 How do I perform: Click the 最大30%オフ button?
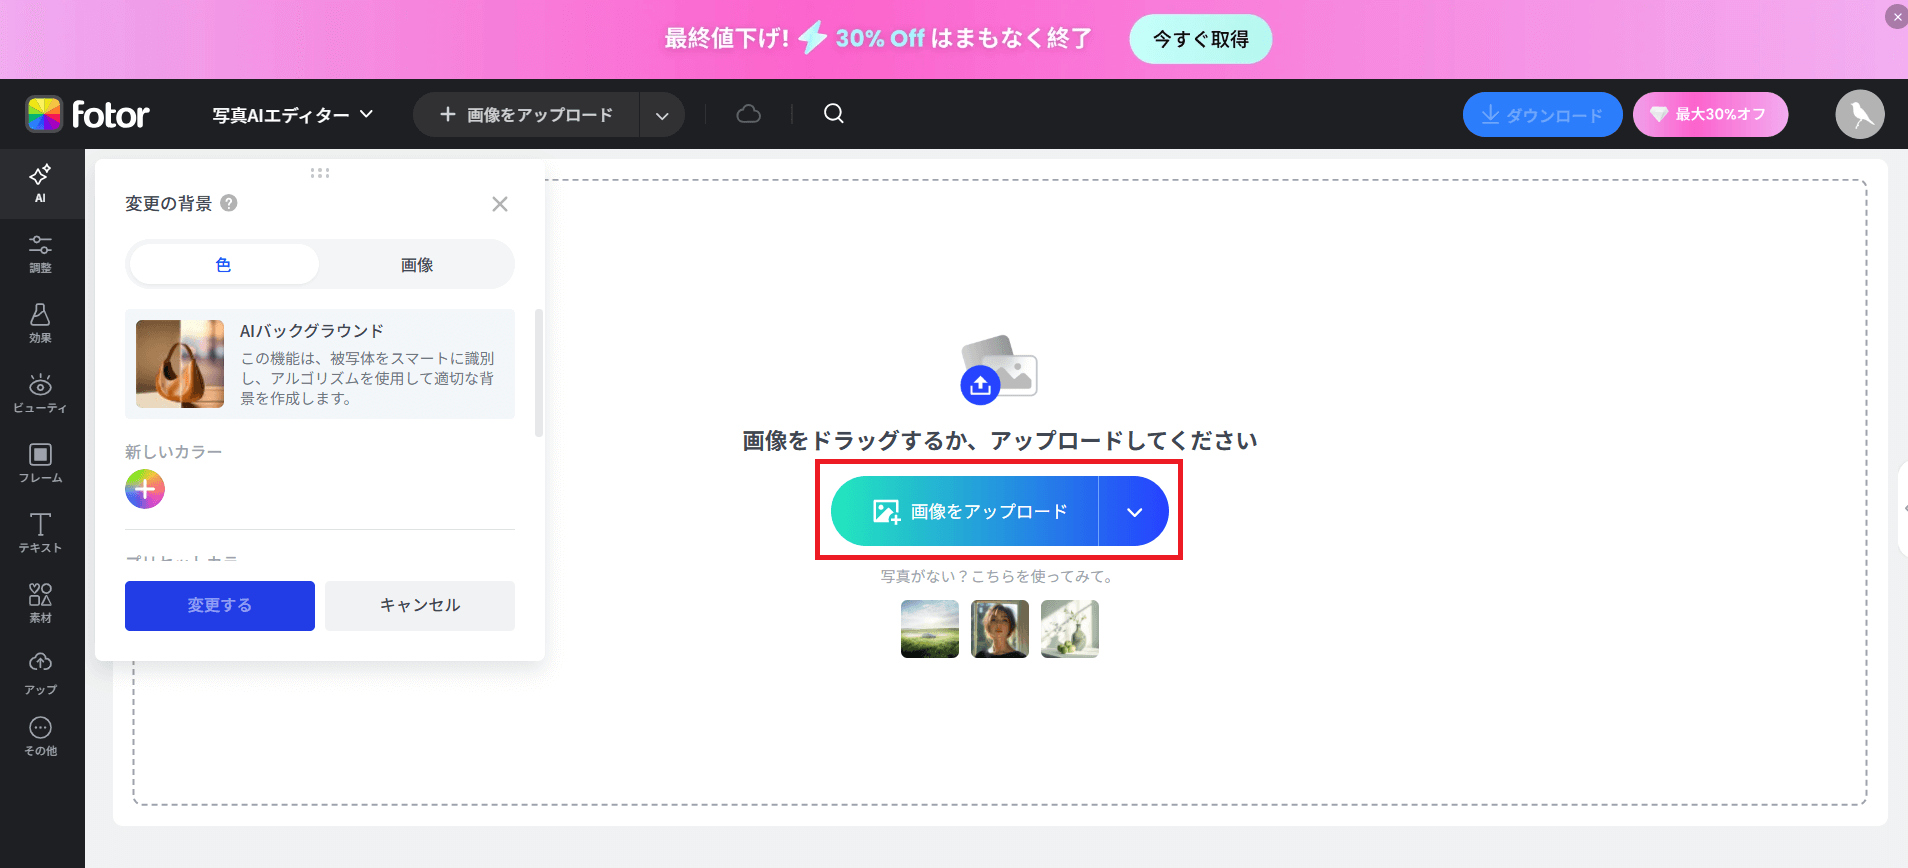[1710, 115]
